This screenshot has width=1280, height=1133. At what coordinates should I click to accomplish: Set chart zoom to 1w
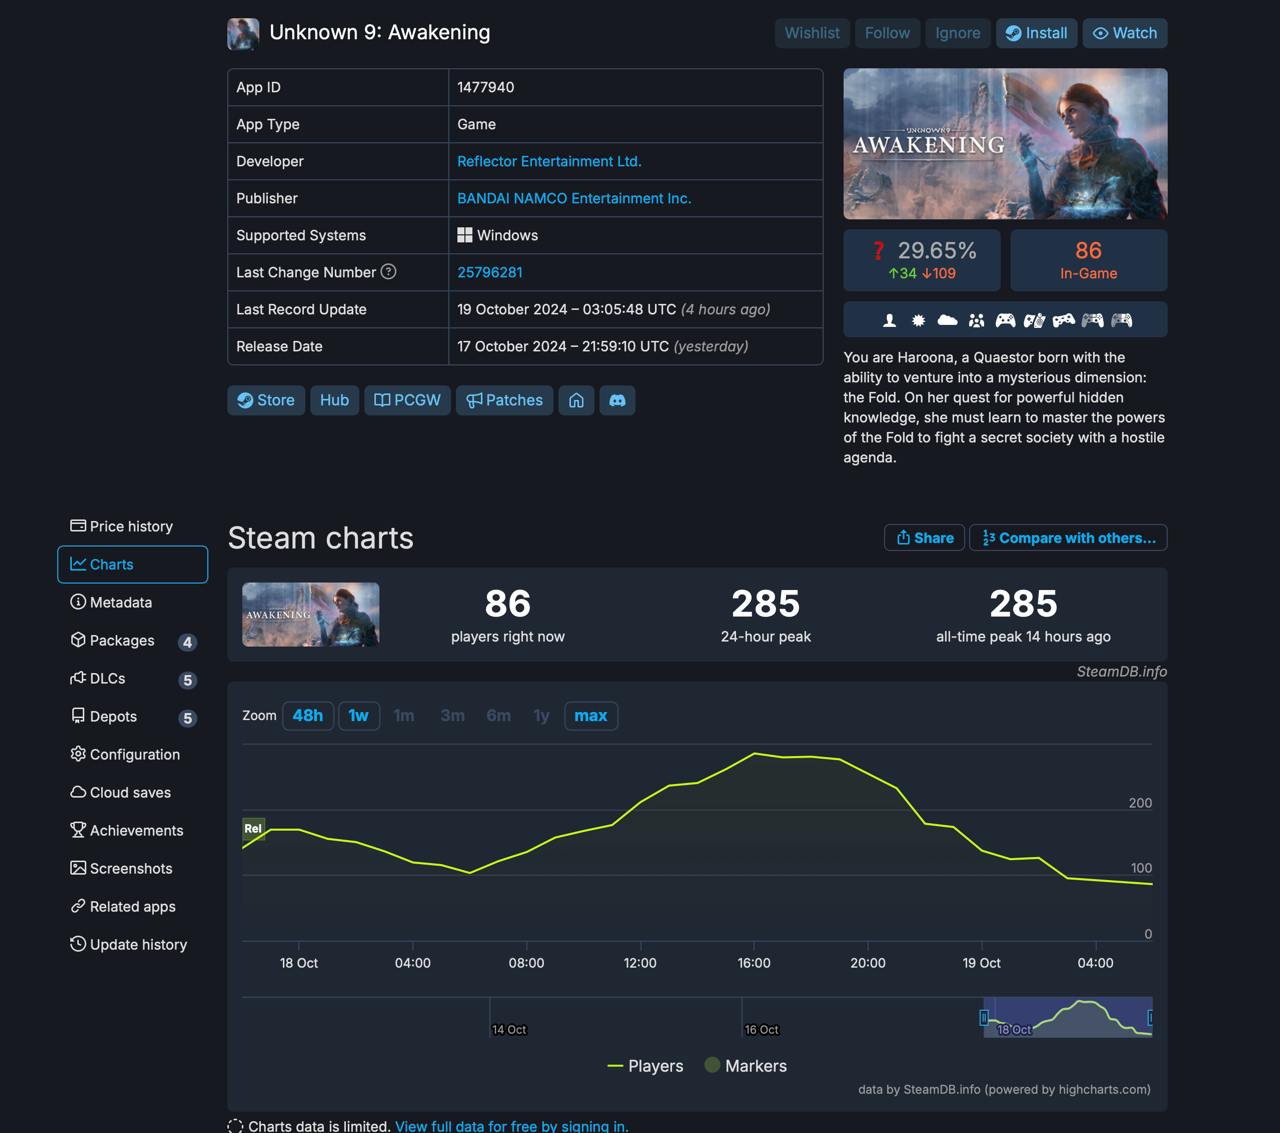coord(359,716)
